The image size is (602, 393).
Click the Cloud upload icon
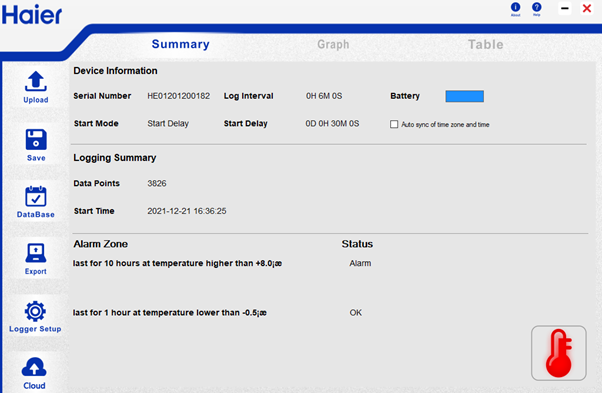point(34,367)
